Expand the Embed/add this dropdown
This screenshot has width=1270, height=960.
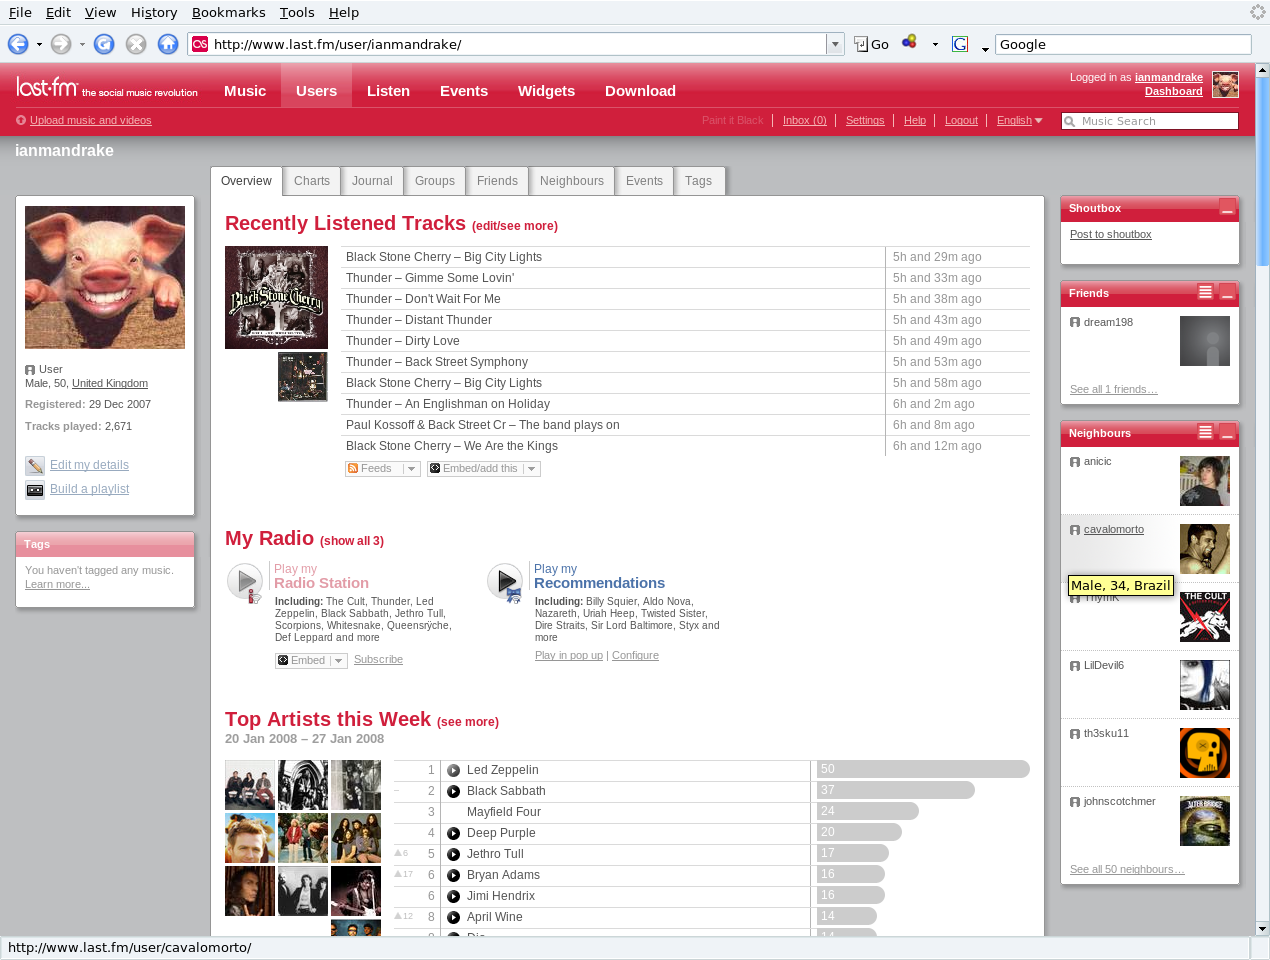(531, 469)
